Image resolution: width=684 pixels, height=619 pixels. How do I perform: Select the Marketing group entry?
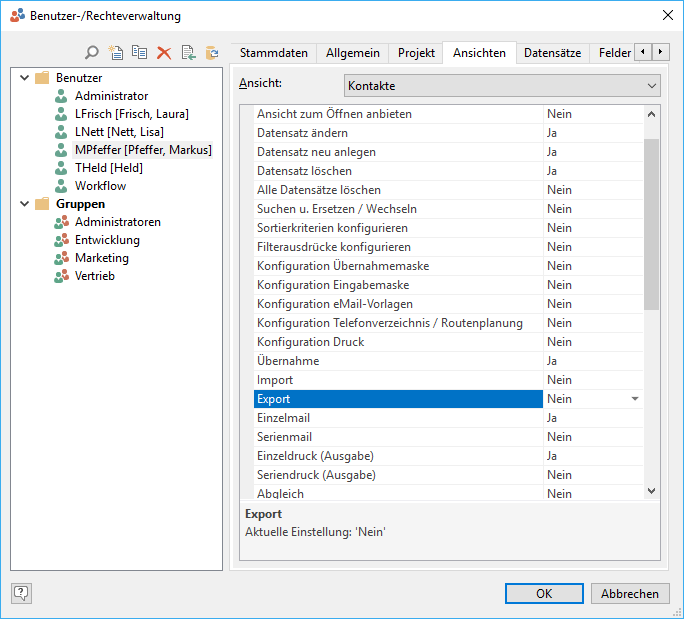pyautogui.click(x=102, y=258)
